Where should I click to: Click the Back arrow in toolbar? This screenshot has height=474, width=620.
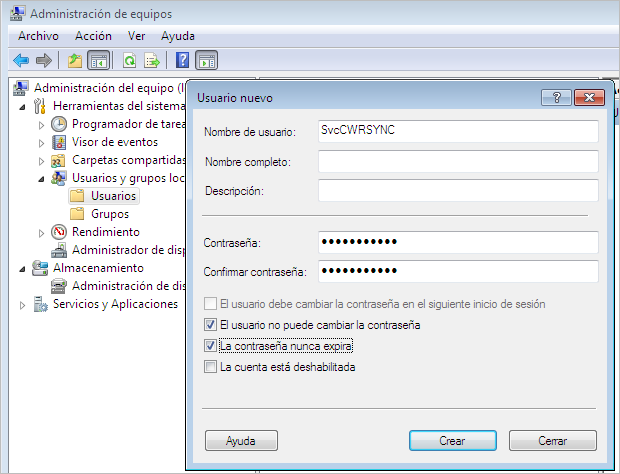click(21, 60)
